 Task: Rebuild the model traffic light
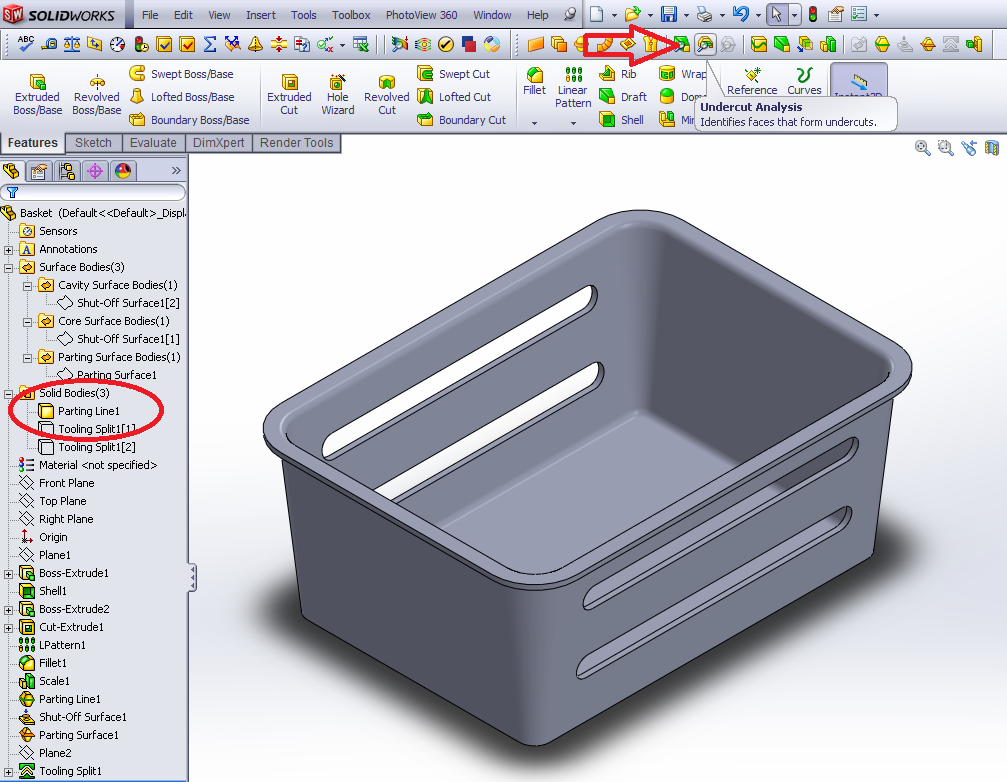pyautogui.click(x=812, y=13)
